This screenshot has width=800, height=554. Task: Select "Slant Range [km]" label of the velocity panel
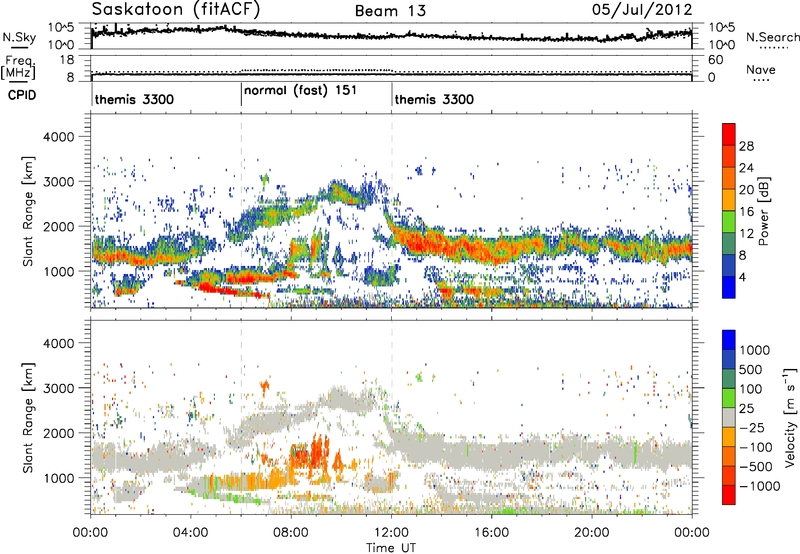click(x=28, y=418)
